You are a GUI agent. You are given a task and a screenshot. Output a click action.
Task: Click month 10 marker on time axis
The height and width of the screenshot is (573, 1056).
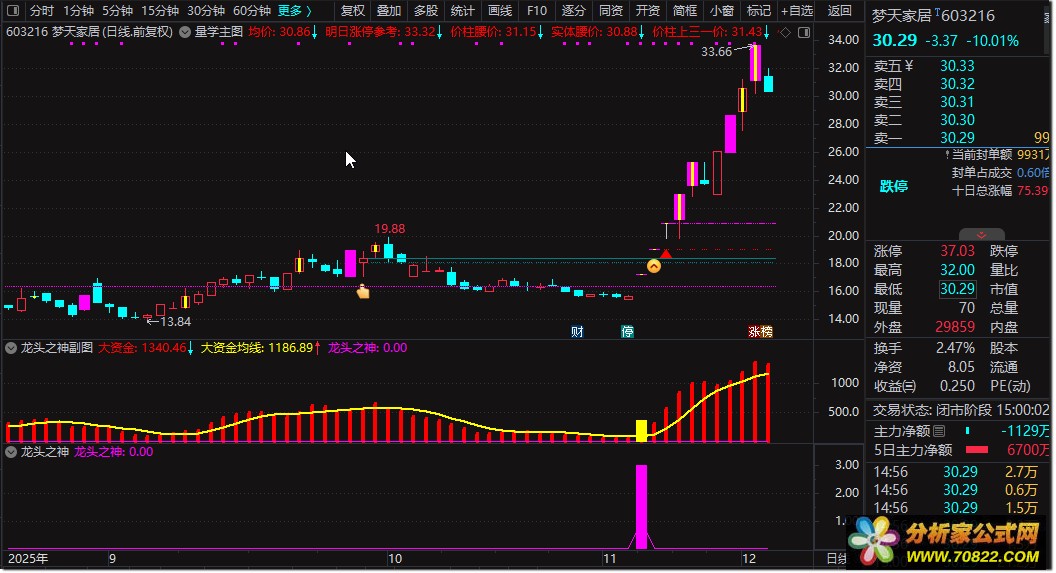[395, 559]
